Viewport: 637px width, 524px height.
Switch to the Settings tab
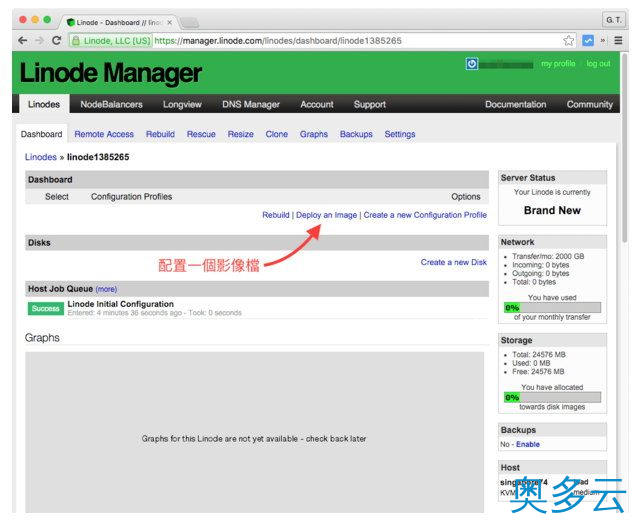400,134
